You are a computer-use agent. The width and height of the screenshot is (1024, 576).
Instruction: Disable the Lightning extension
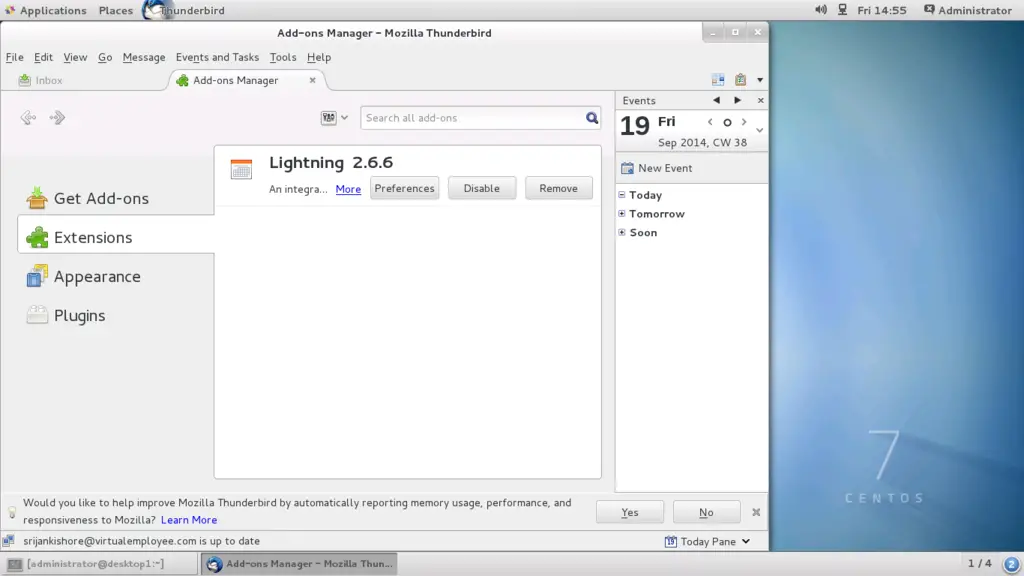(481, 188)
